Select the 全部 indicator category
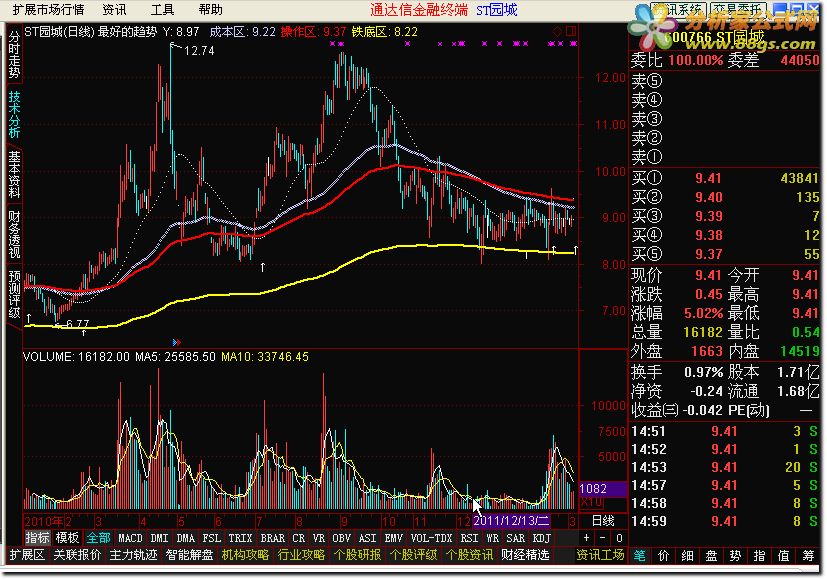The width and height of the screenshot is (827, 579). 99,538
